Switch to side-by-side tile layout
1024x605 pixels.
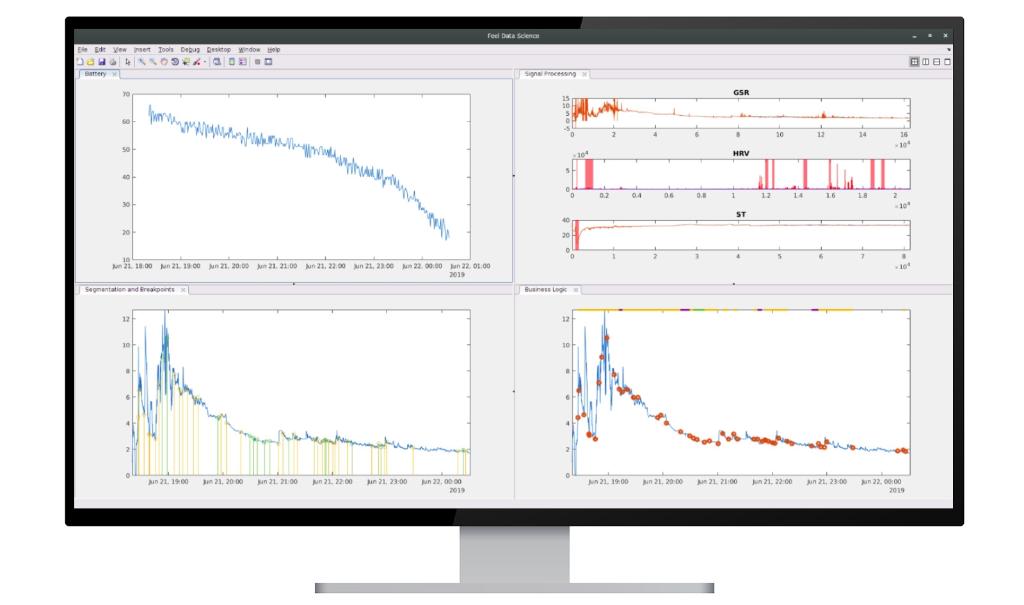tap(926, 62)
